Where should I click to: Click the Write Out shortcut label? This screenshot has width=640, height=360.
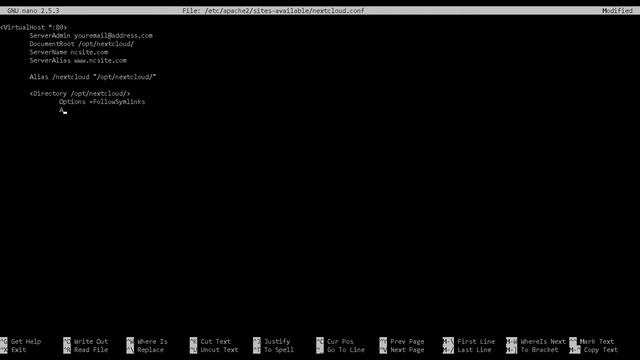(x=91, y=341)
